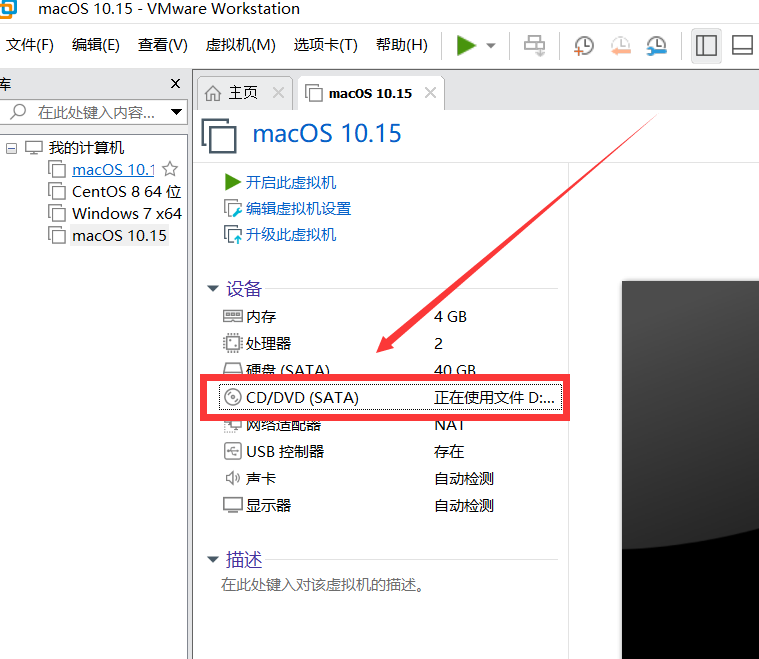Click the memory chip icon
The width and height of the screenshot is (759, 659).
tap(232, 316)
